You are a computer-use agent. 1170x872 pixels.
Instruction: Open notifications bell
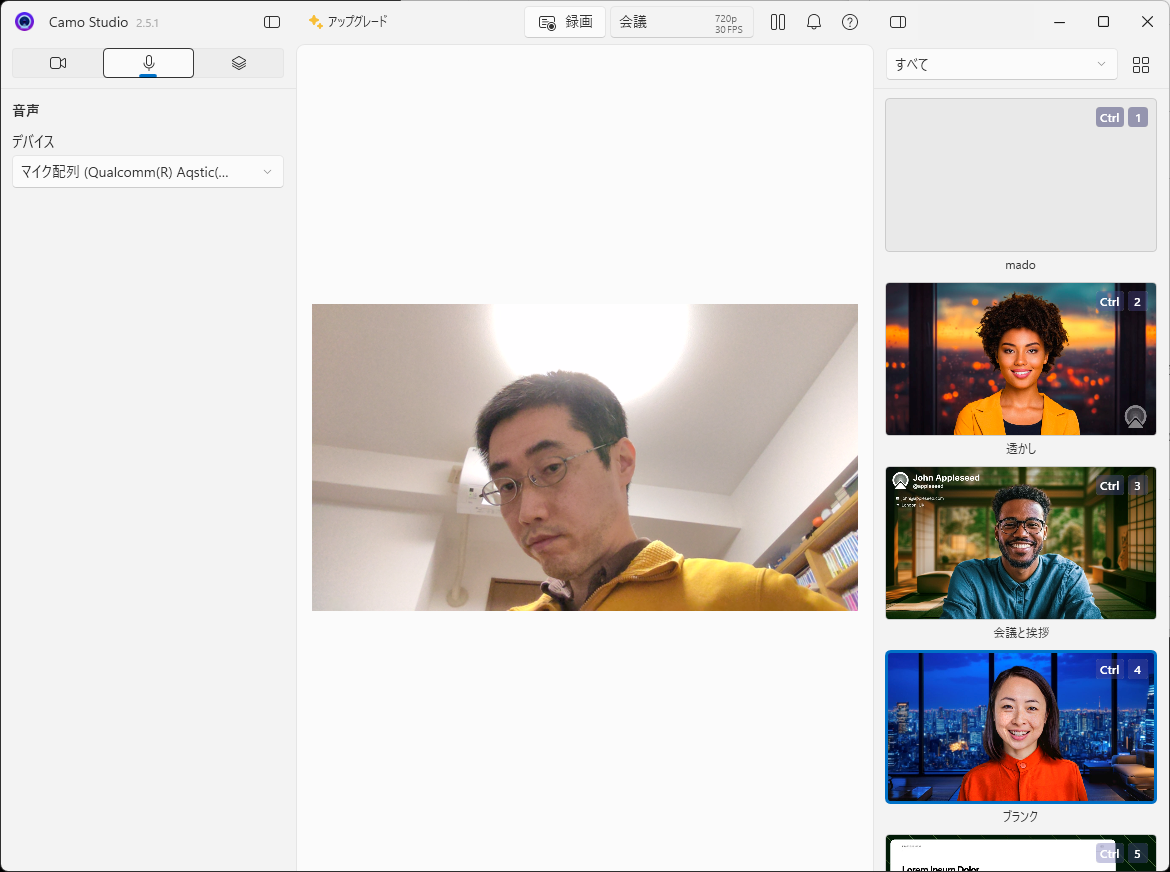814,22
